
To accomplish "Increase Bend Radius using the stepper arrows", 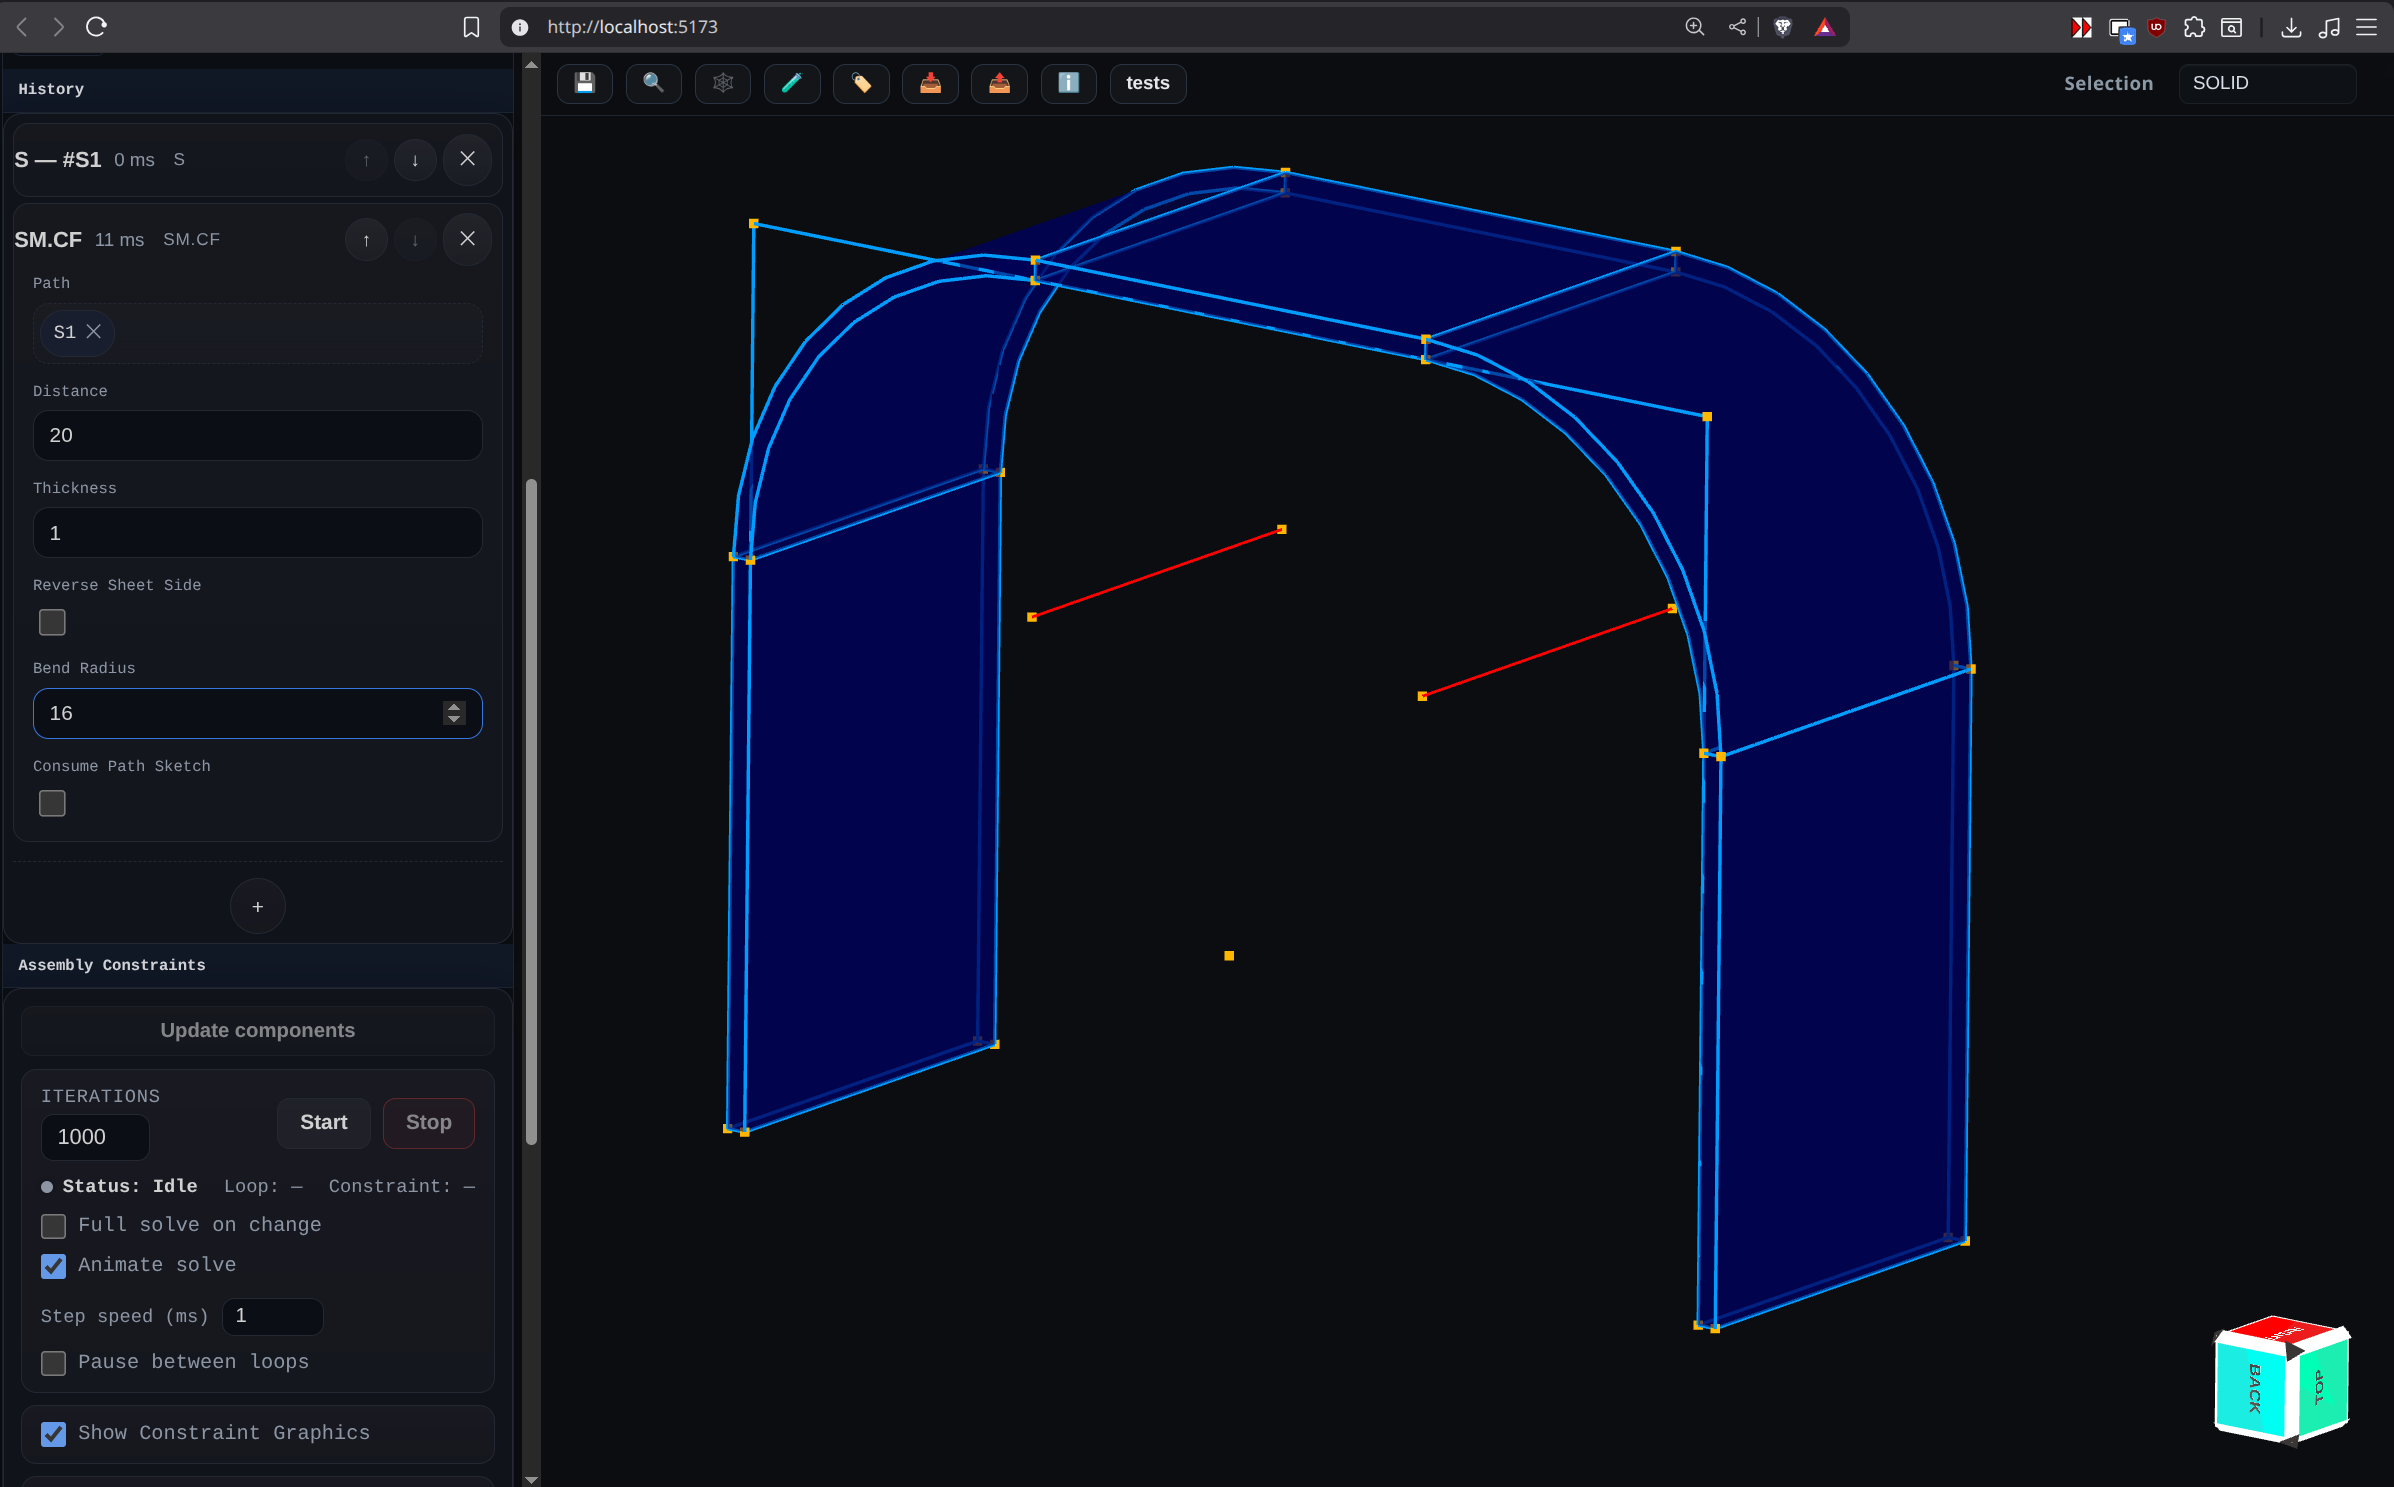I will point(452,708).
